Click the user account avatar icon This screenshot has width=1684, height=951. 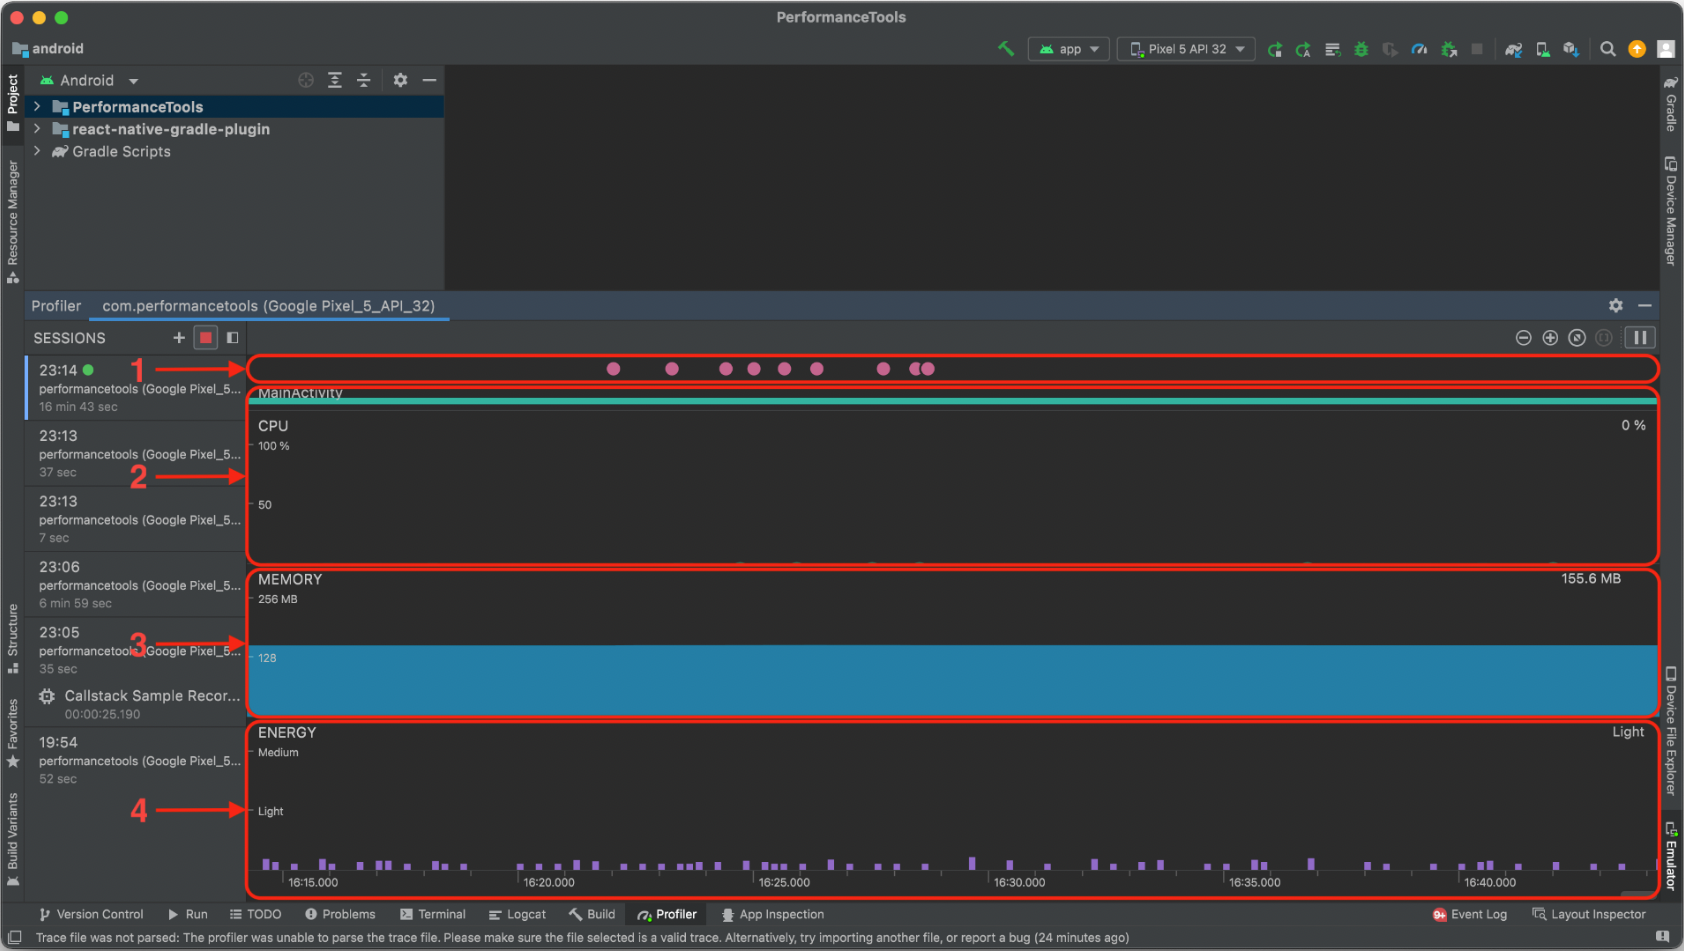coord(1666,49)
